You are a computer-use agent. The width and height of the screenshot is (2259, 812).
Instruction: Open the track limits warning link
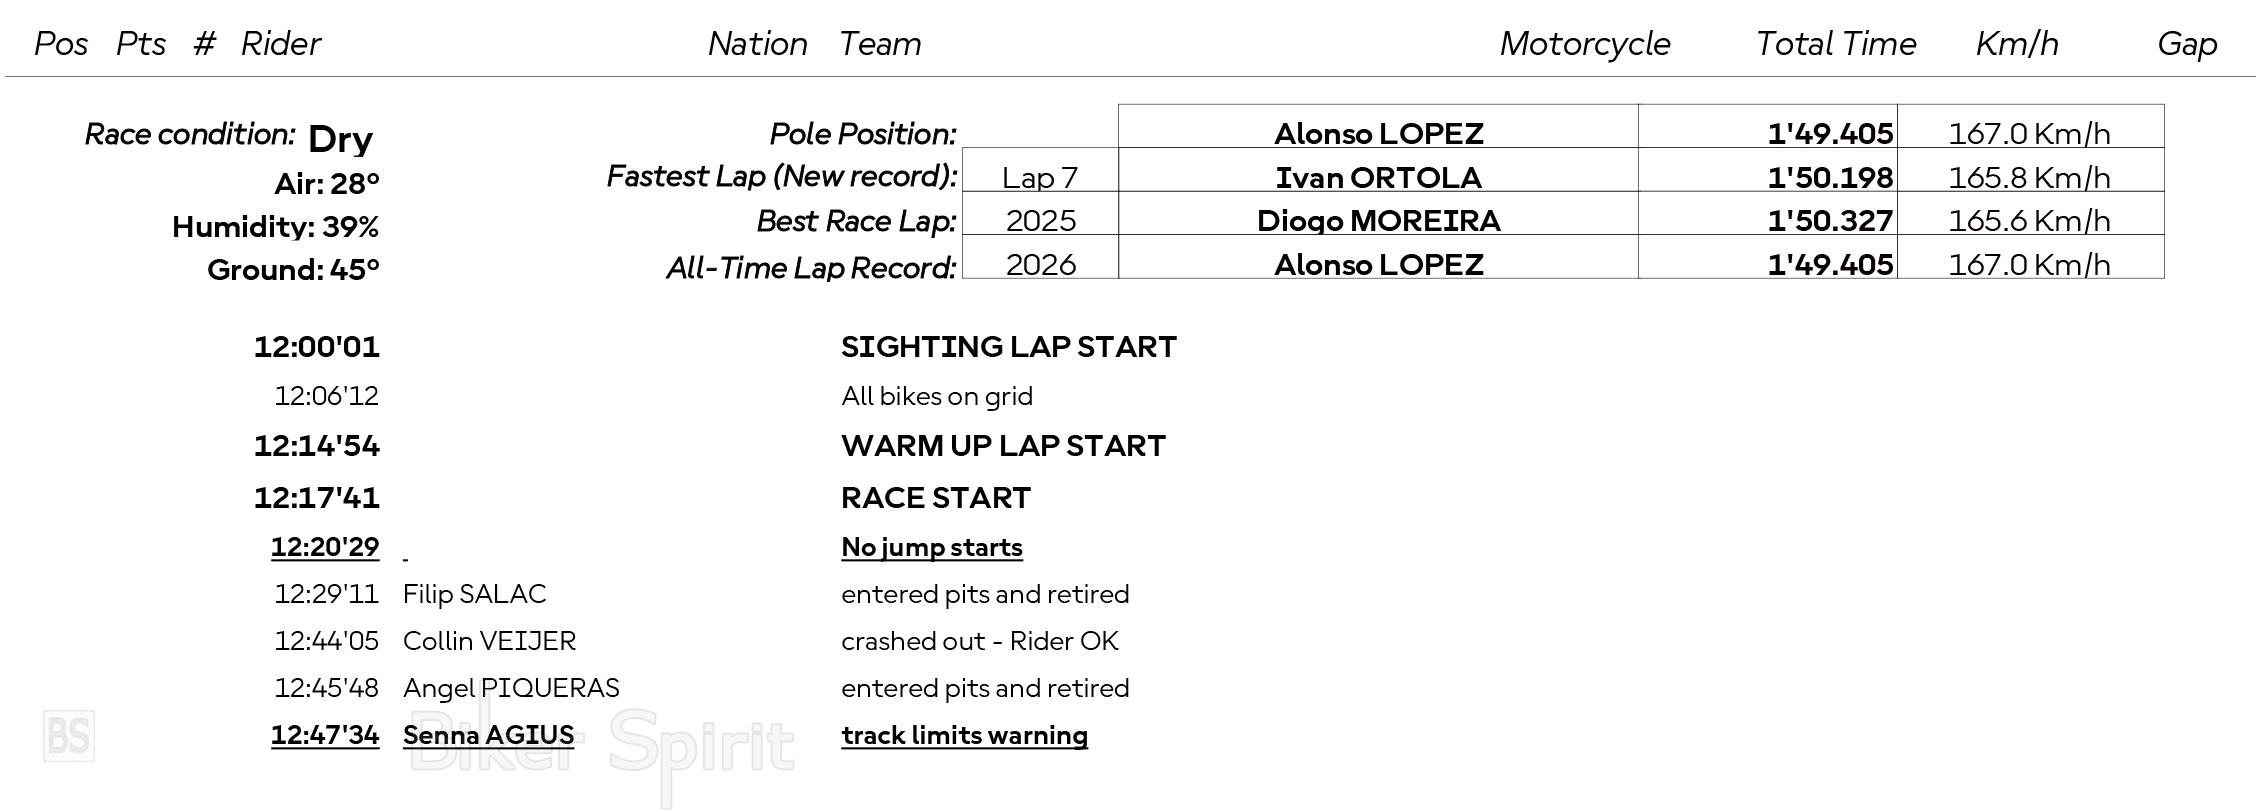click(964, 735)
